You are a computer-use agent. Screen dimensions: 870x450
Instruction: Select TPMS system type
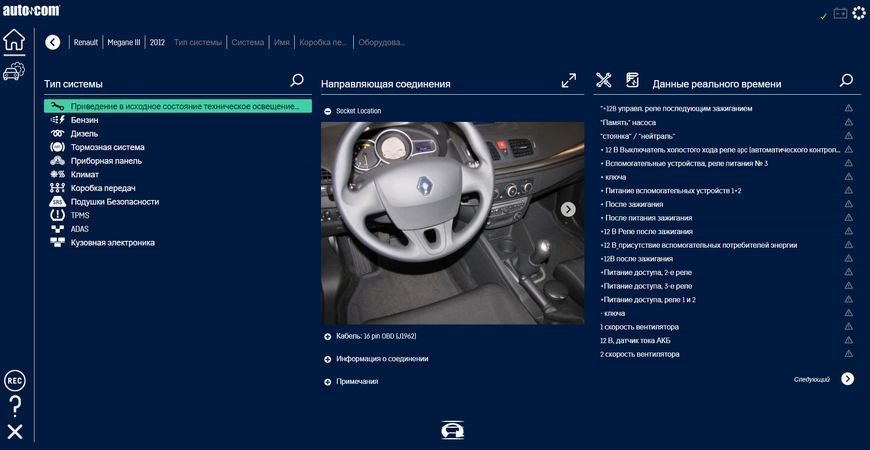click(178, 215)
